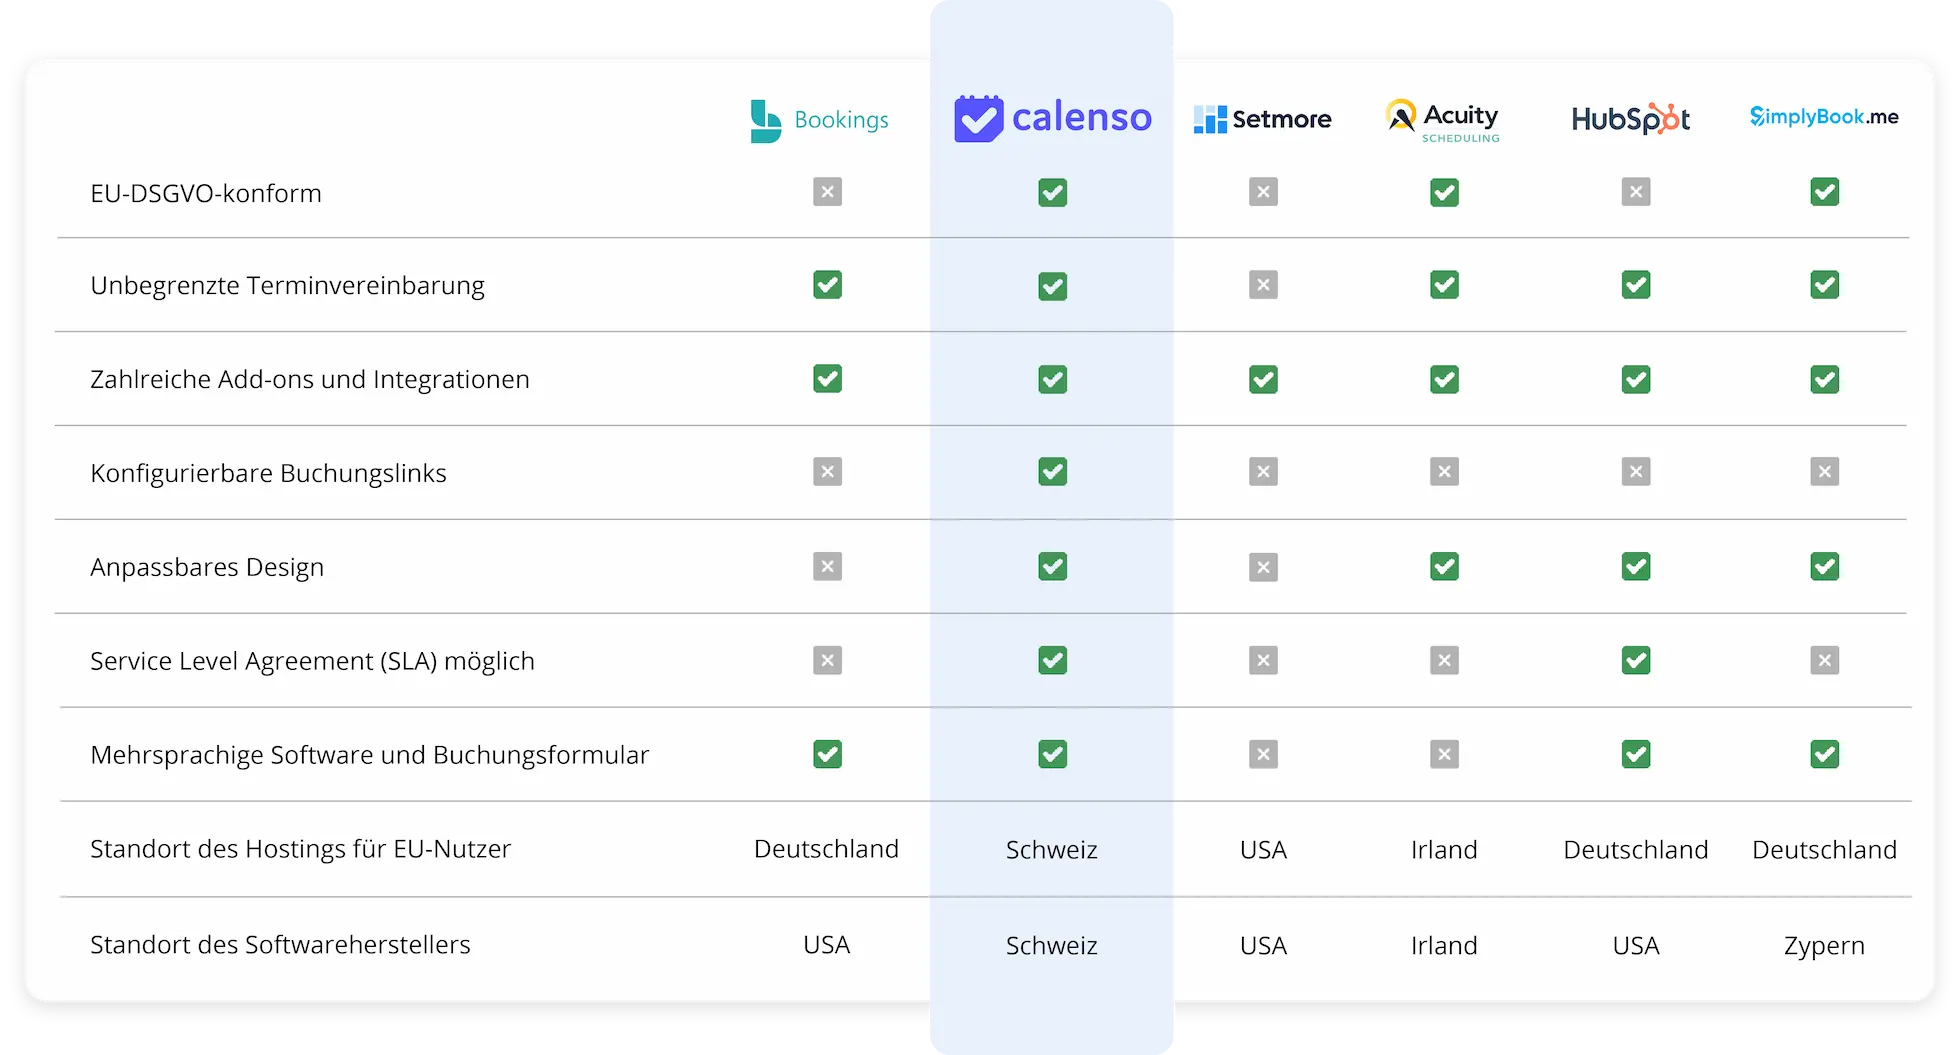1960x1055 pixels.
Task: Click Bookings cross mark for Anpassbares Design
Action: [x=827, y=567]
